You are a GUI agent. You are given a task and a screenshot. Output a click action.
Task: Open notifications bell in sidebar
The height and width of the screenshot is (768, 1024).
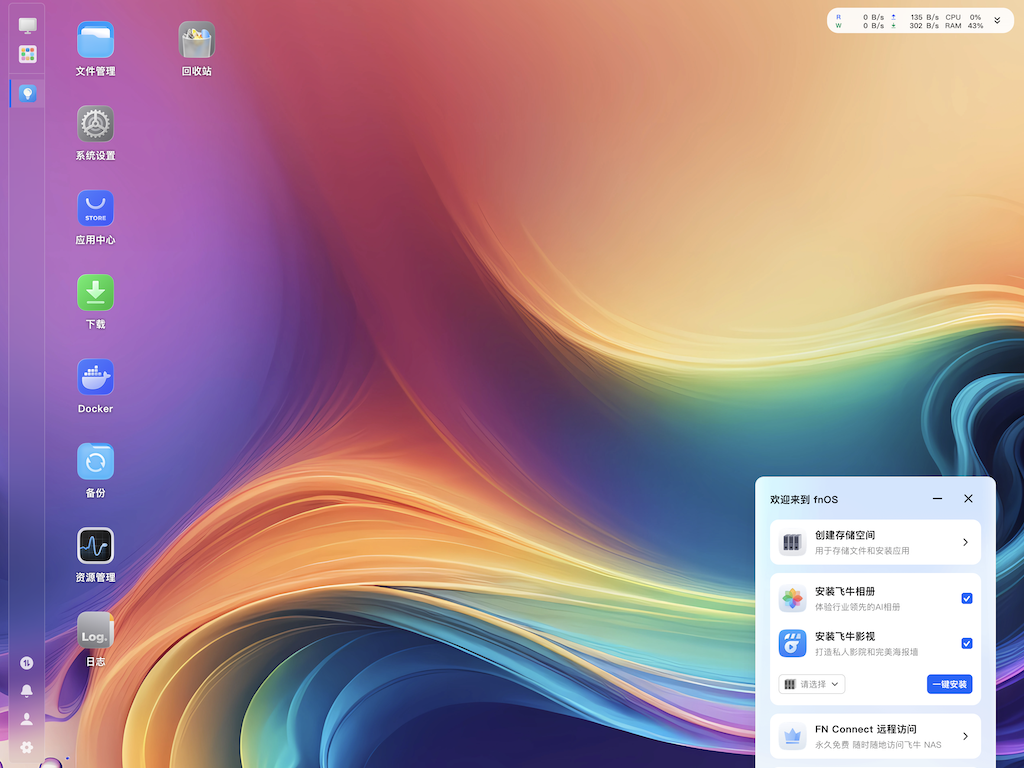[x=27, y=691]
